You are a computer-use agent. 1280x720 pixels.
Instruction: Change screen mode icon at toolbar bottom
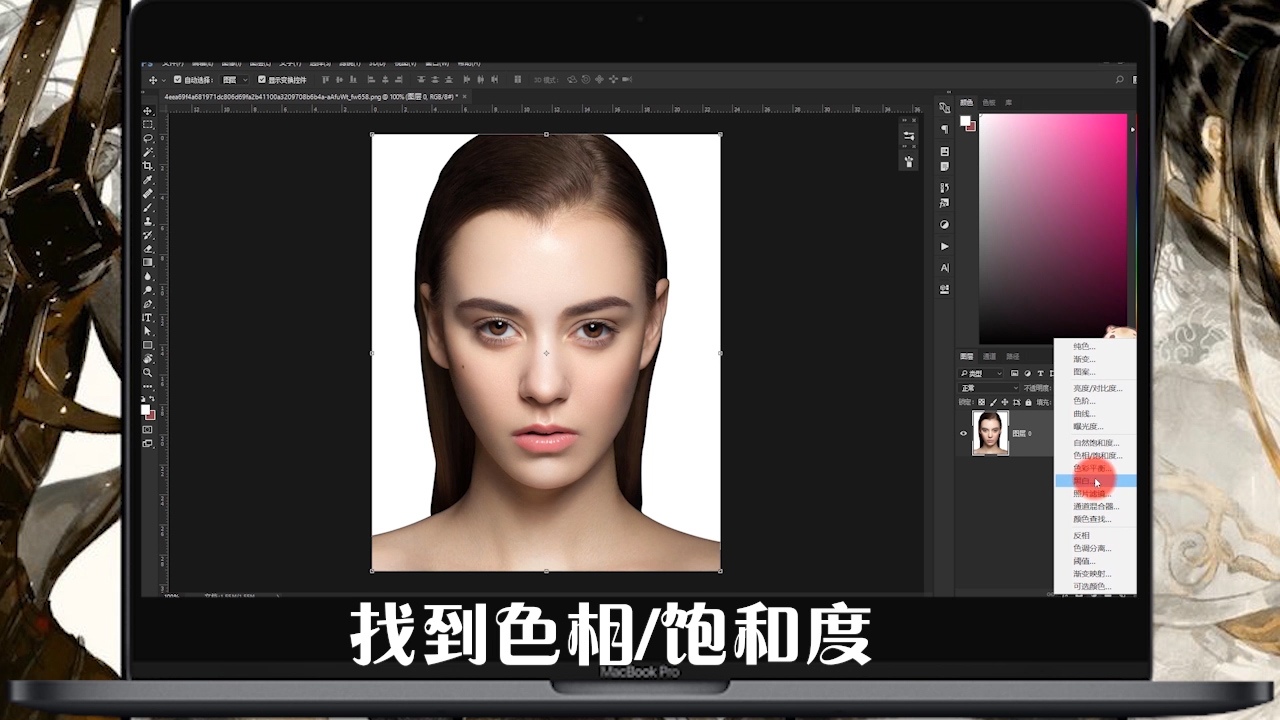(148, 443)
